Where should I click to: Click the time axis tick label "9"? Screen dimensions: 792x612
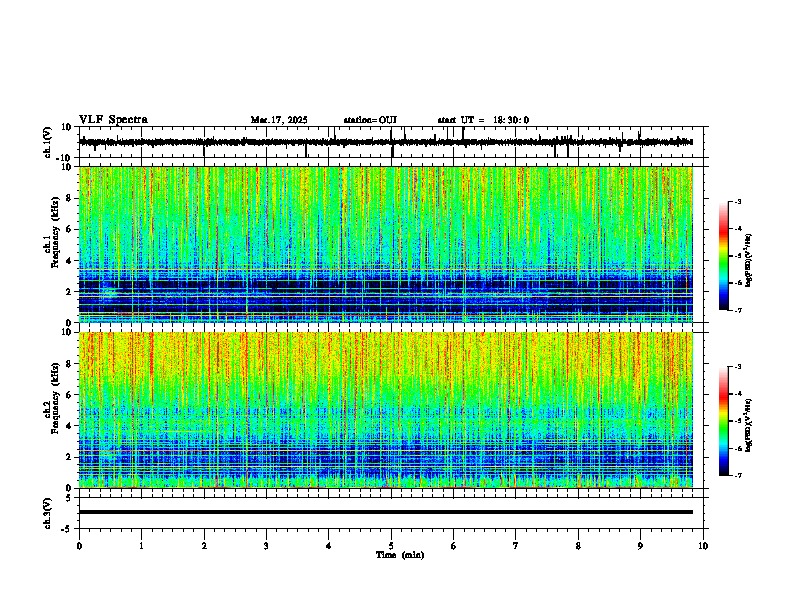[x=640, y=546]
